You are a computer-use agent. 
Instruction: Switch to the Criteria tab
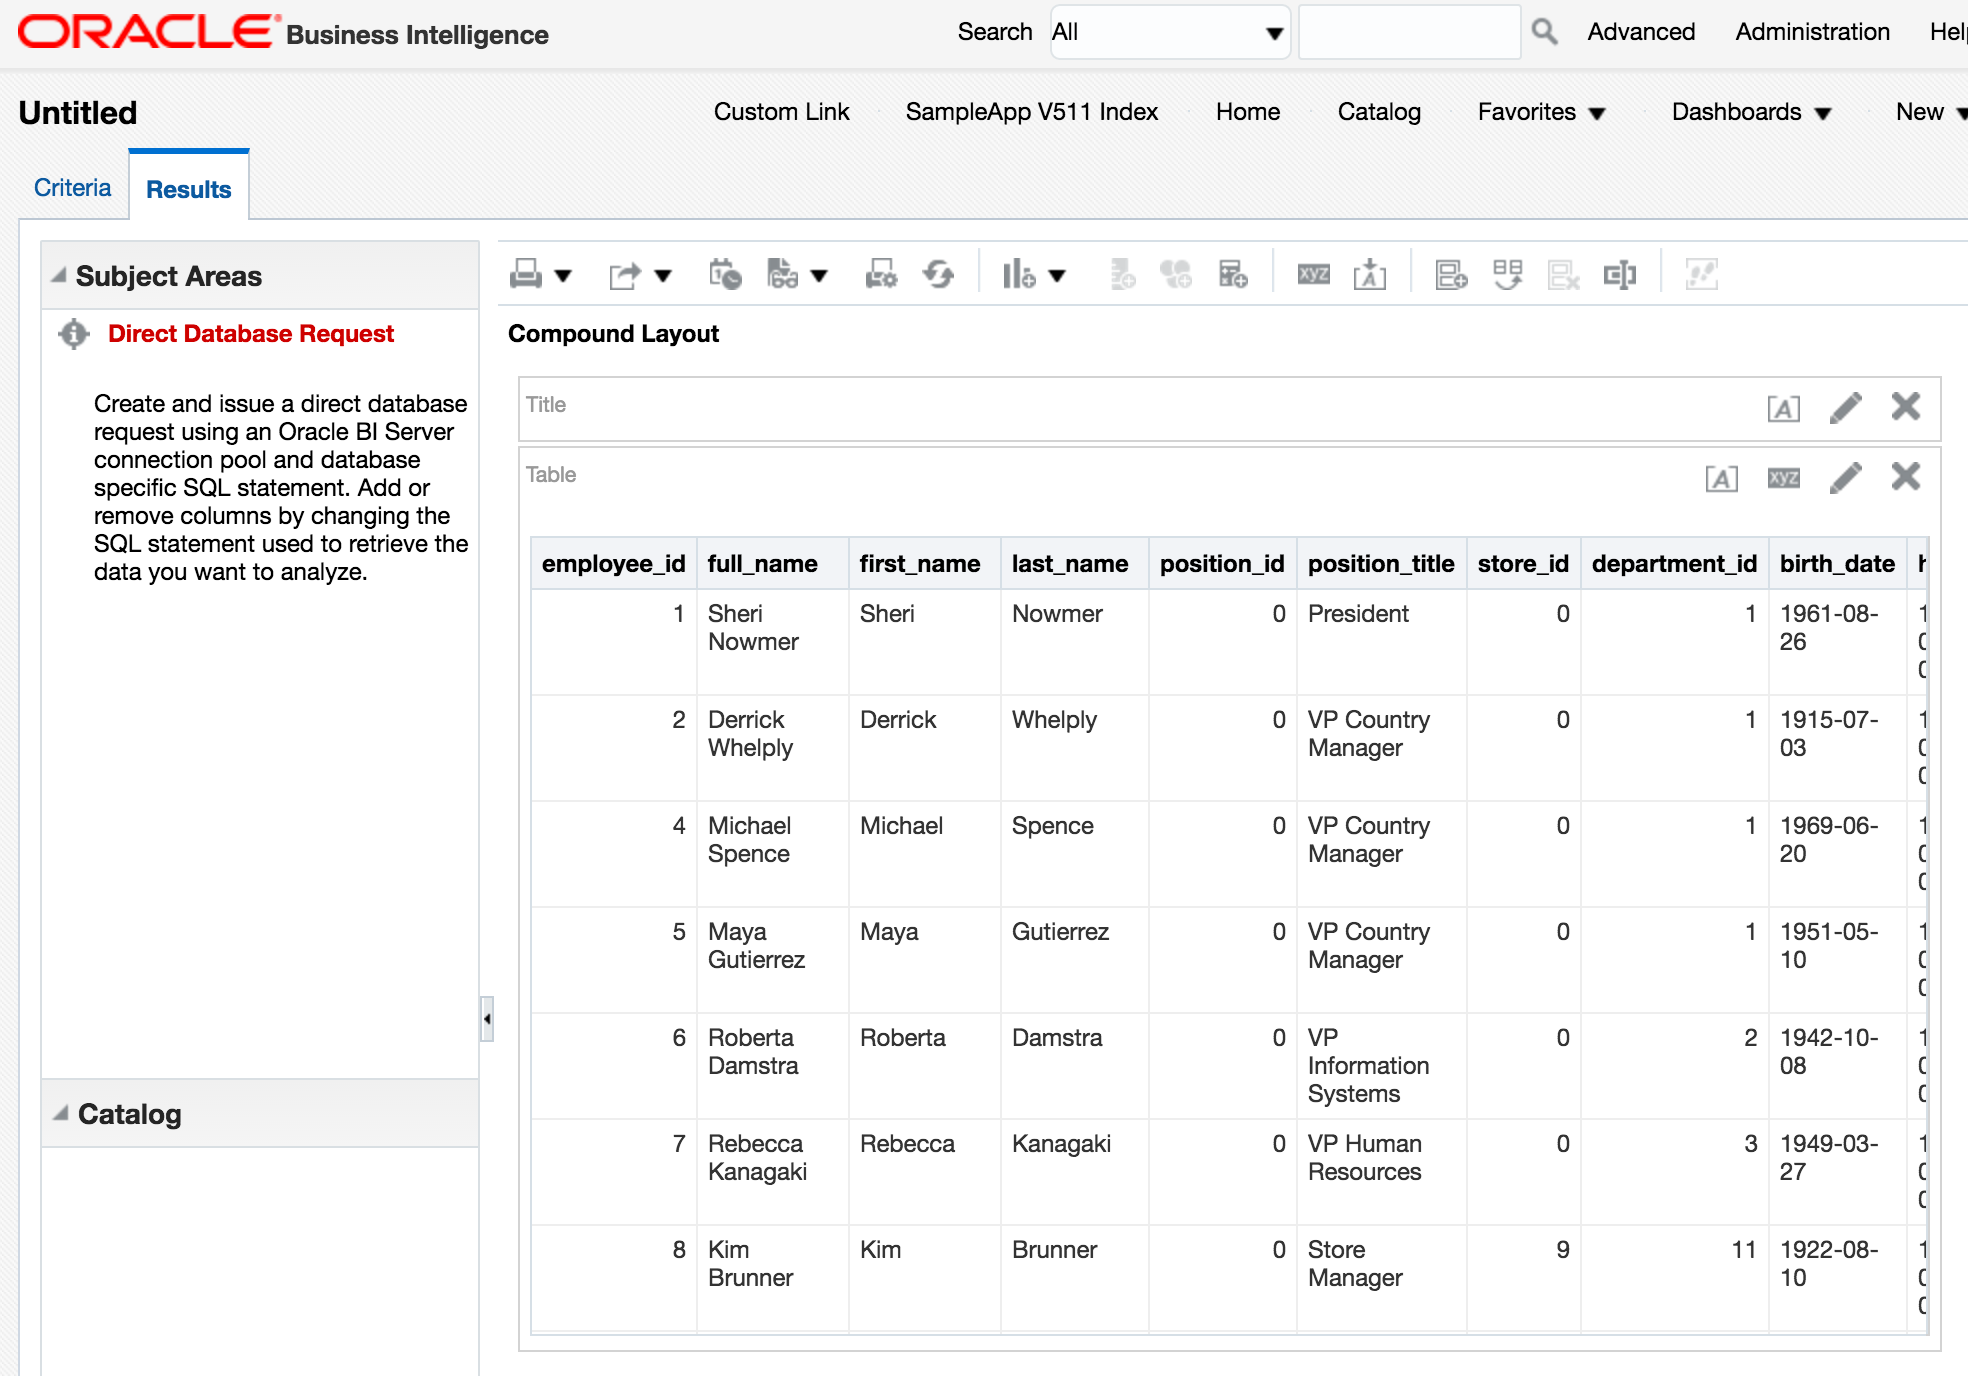(72, 188)
